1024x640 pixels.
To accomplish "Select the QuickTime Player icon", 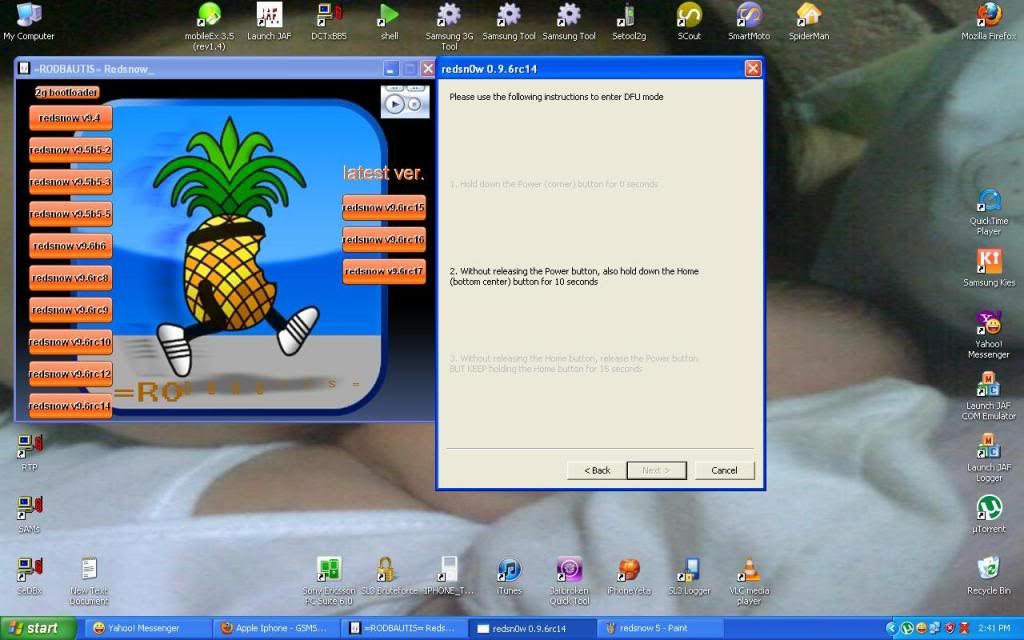I will pyautogui.click(x=989, y=212).
